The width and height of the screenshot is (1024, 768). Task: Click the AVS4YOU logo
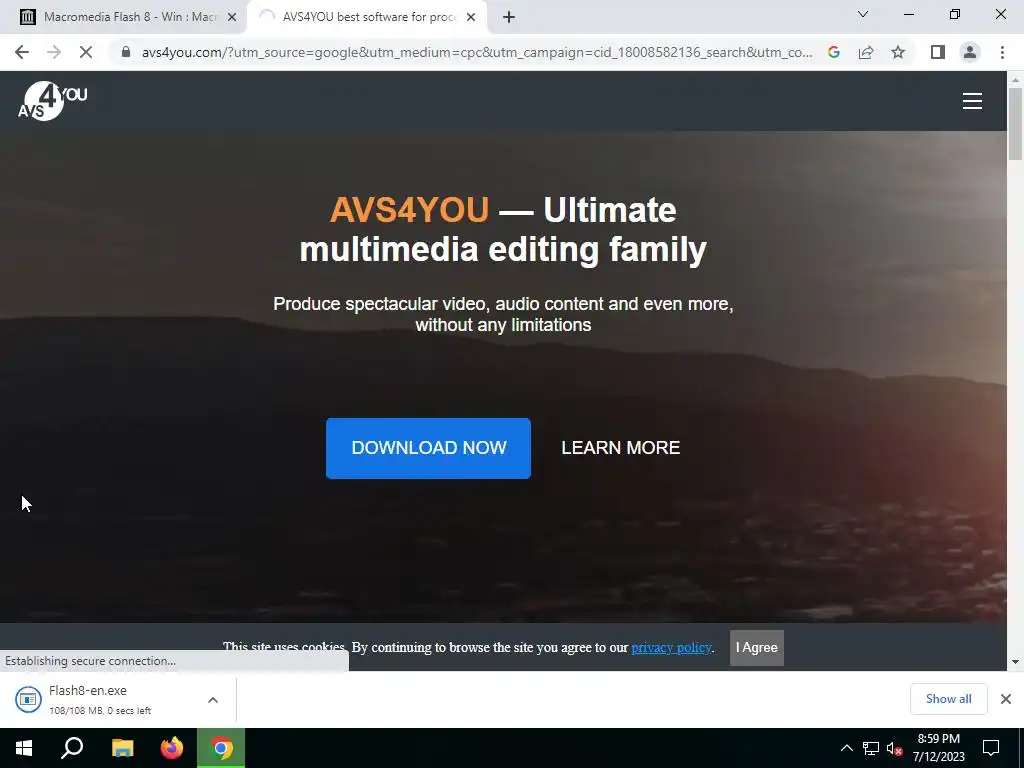coord(52,101)
